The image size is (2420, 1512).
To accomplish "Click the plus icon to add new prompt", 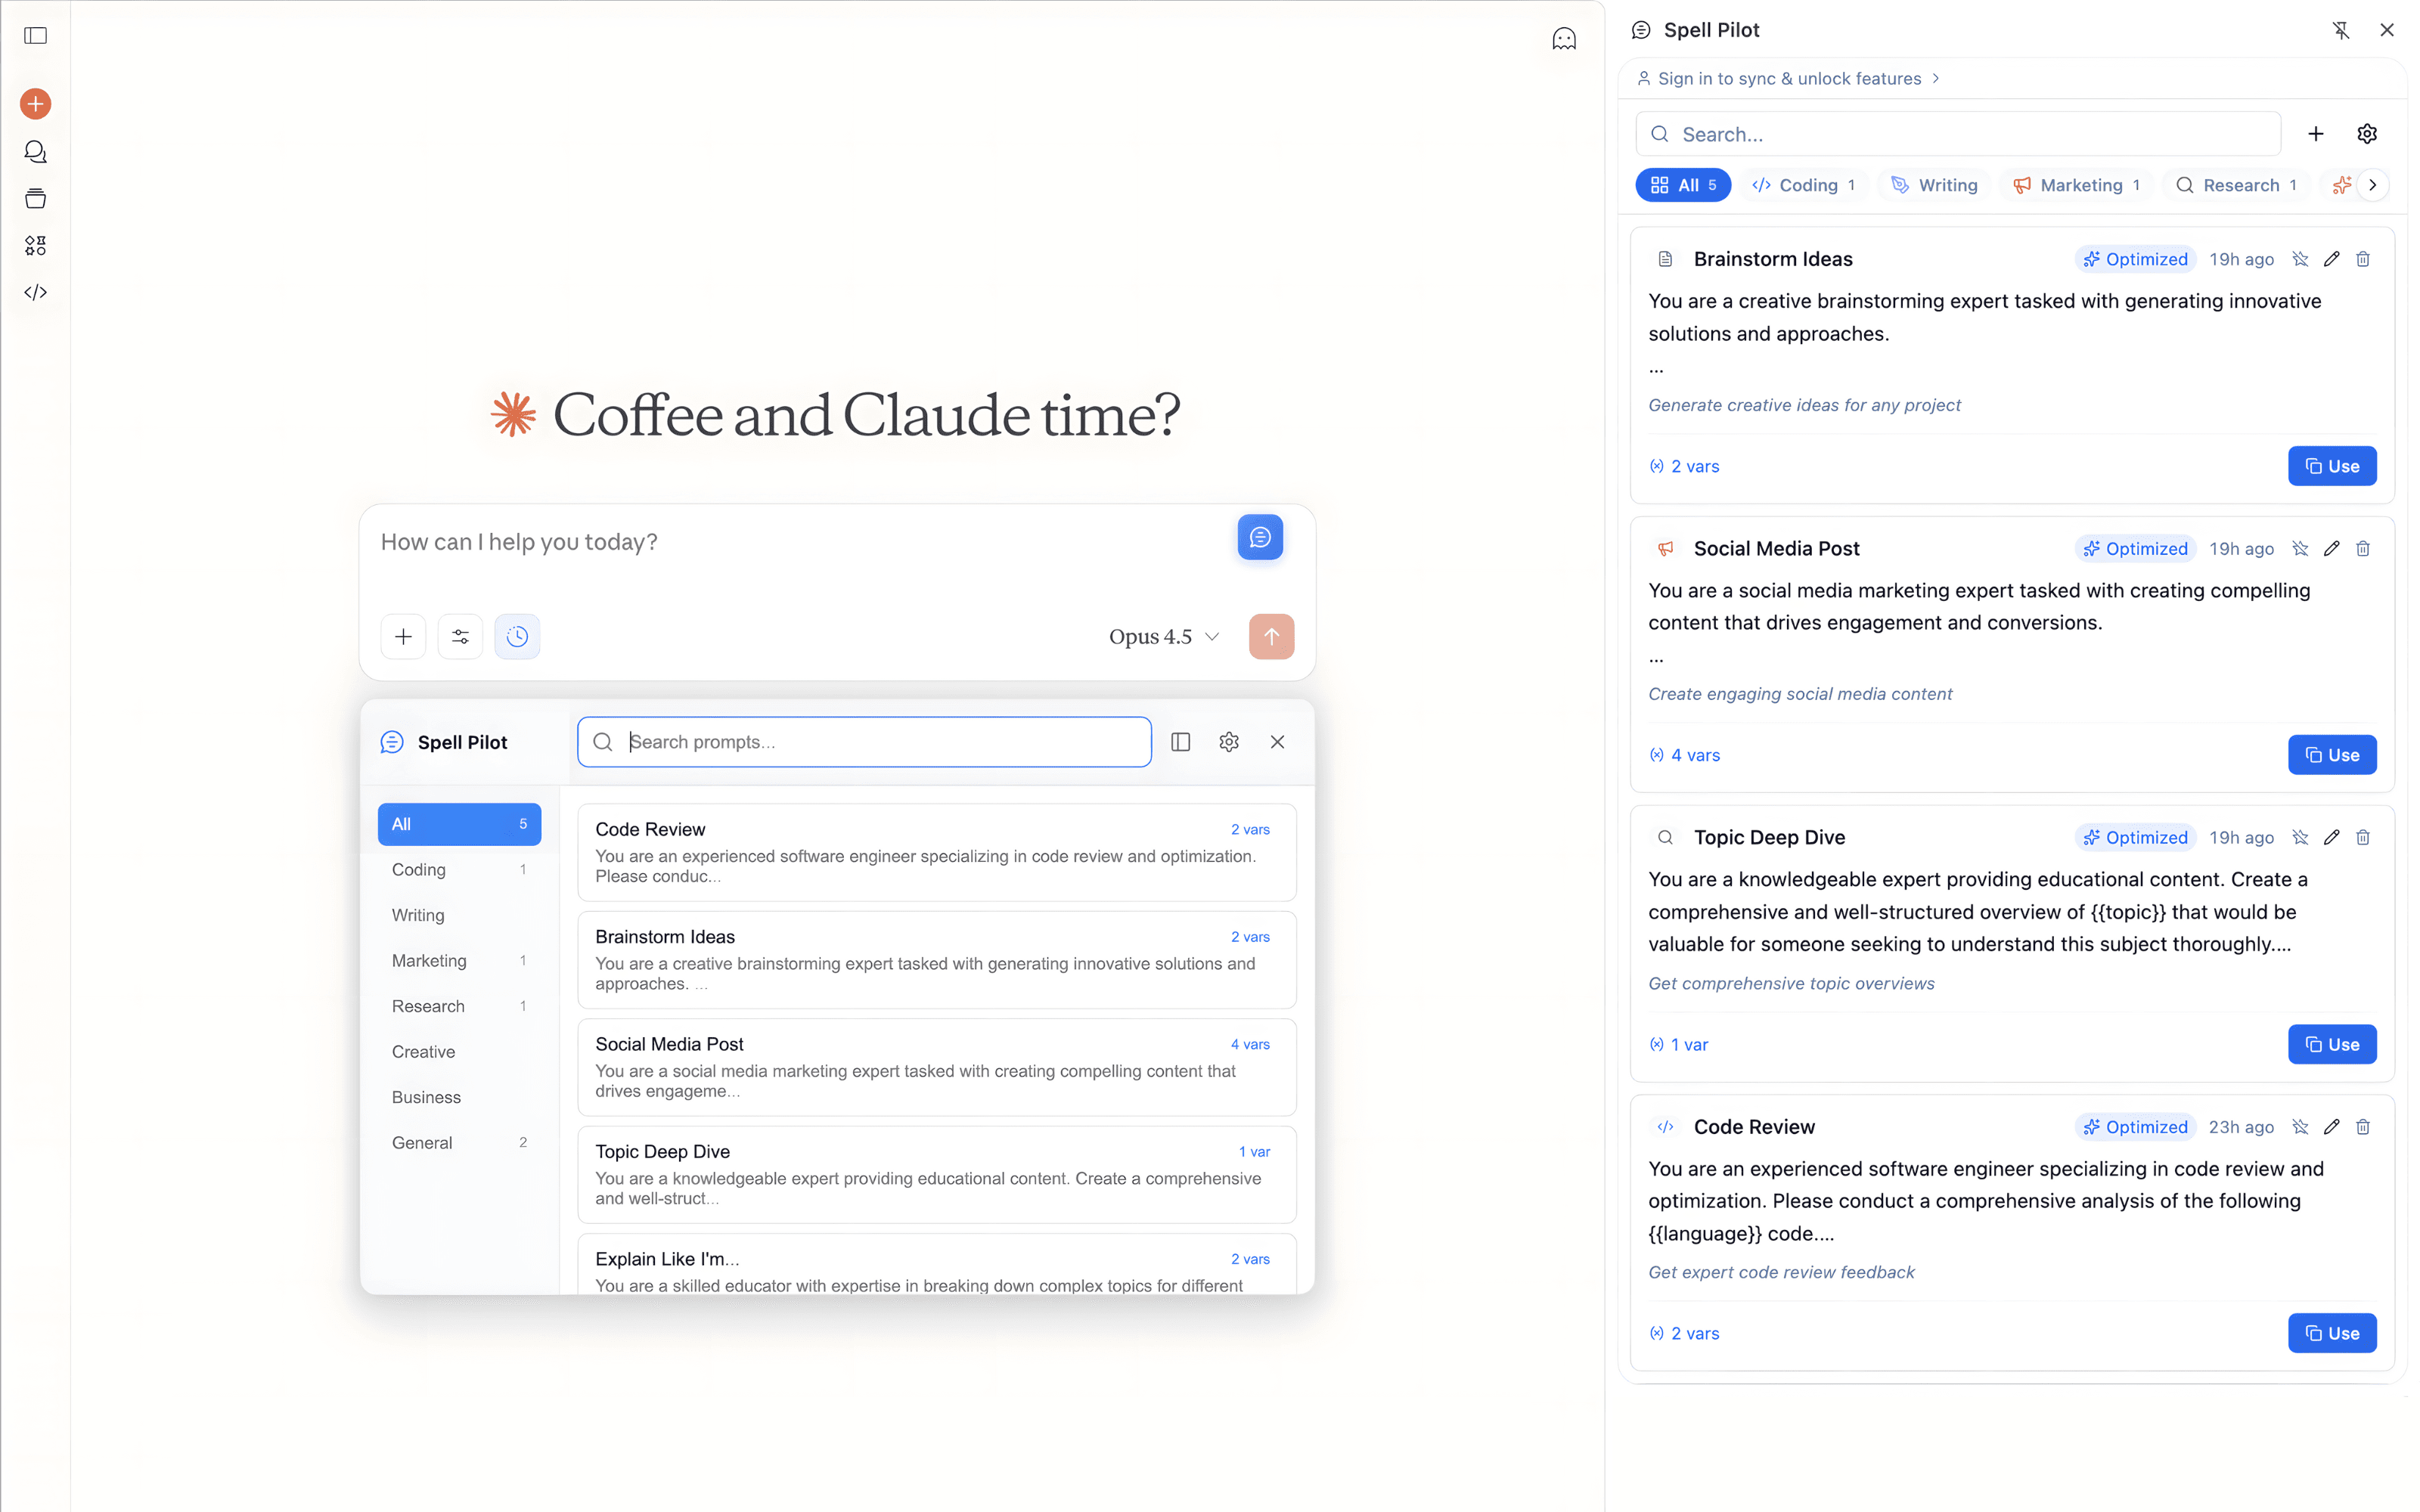I will [x=2315, y=134].
